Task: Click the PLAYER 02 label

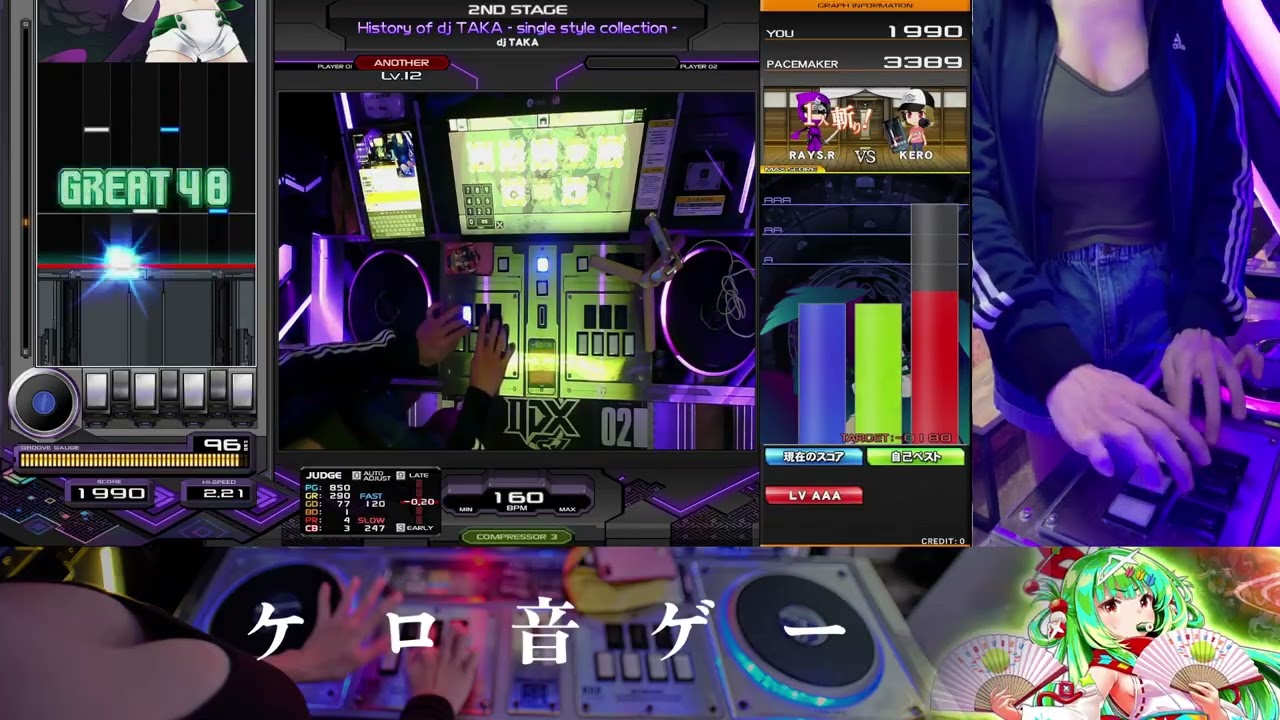Action: click(x=698, y=66)
